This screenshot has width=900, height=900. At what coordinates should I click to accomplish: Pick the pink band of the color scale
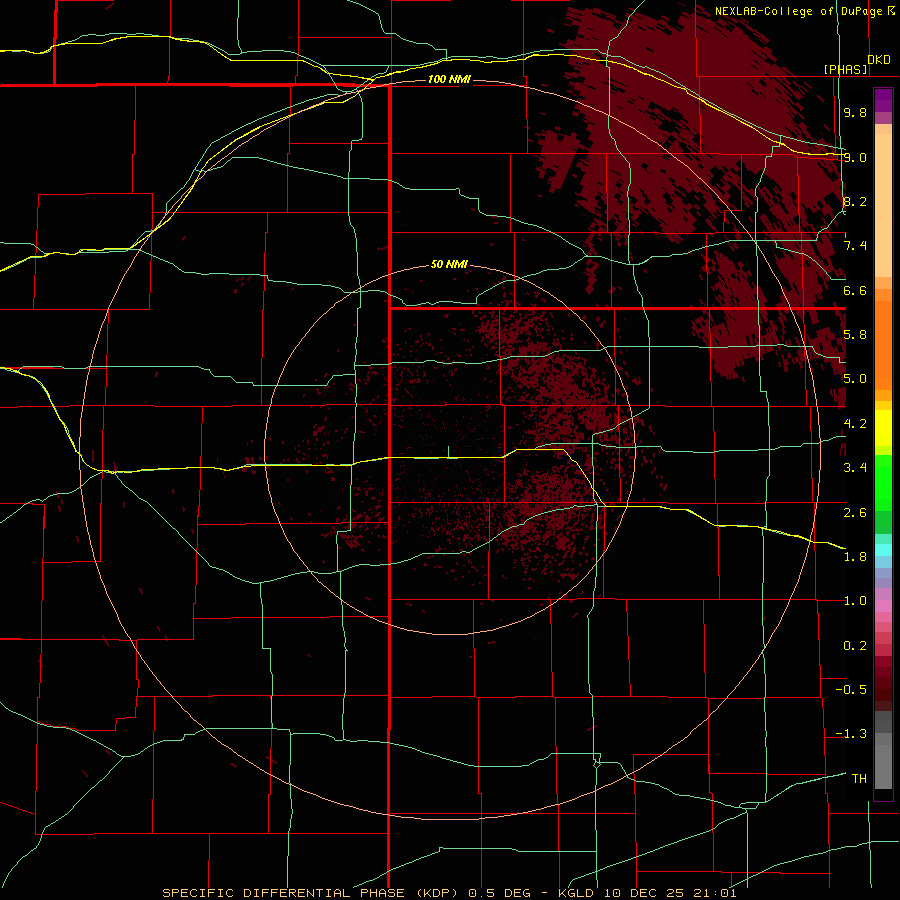pyautogui.click(x=883, y=606)
